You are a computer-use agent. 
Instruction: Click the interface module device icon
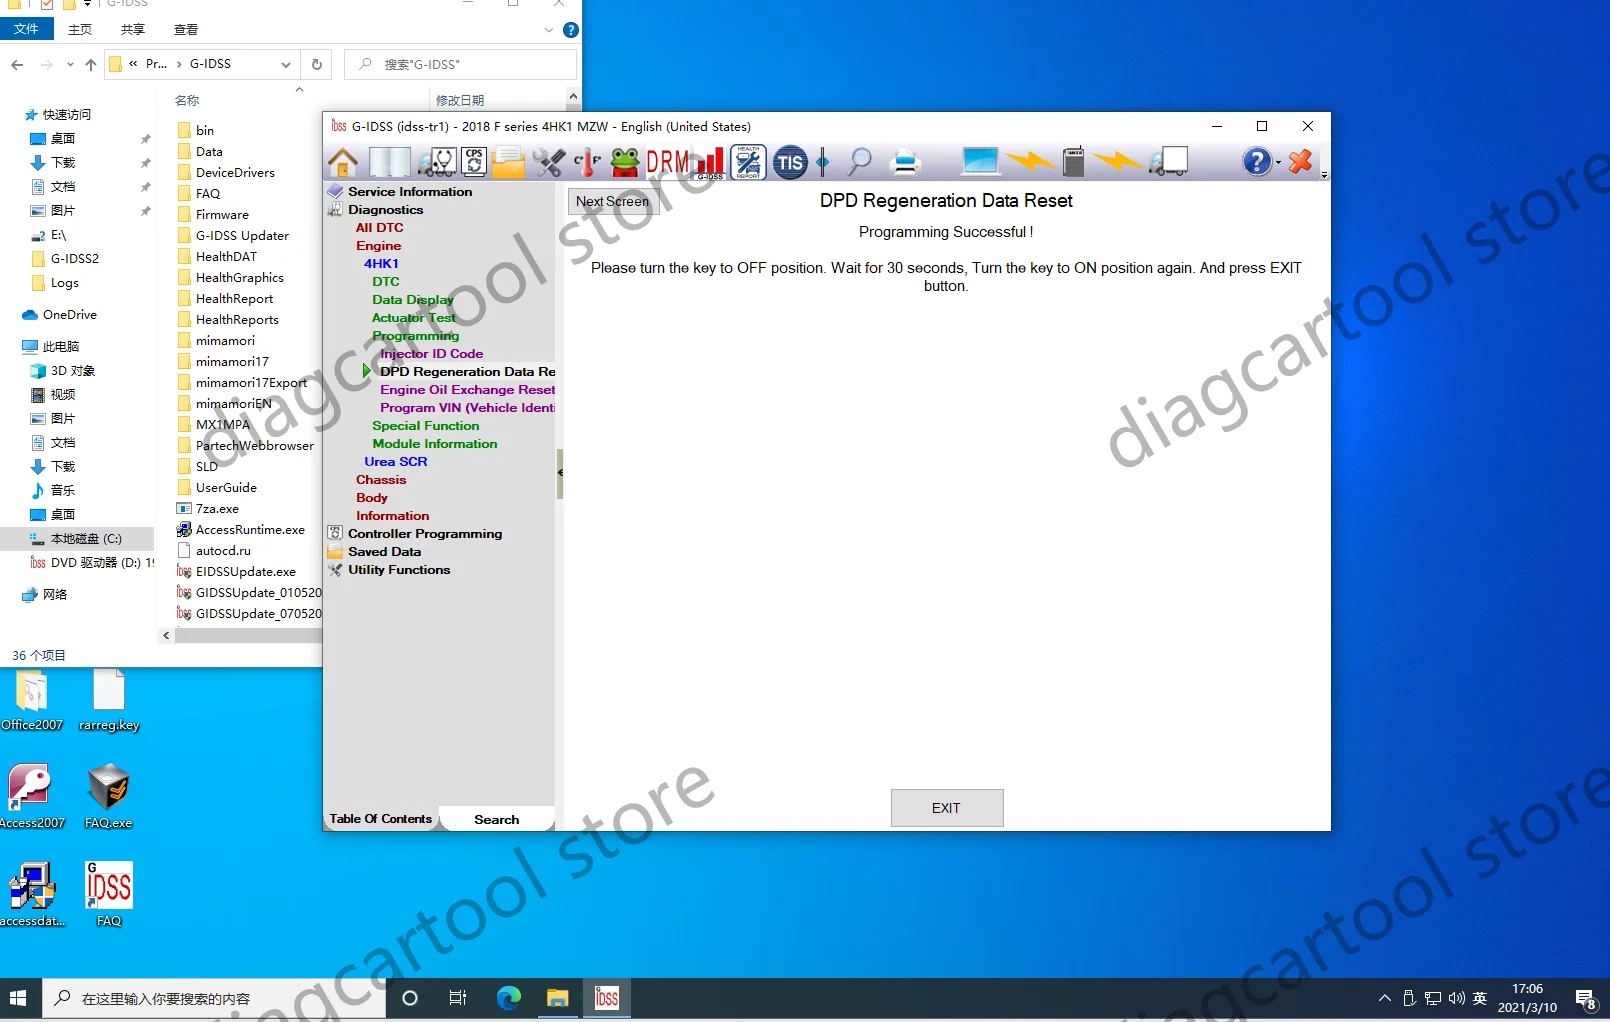(1073, 162)
